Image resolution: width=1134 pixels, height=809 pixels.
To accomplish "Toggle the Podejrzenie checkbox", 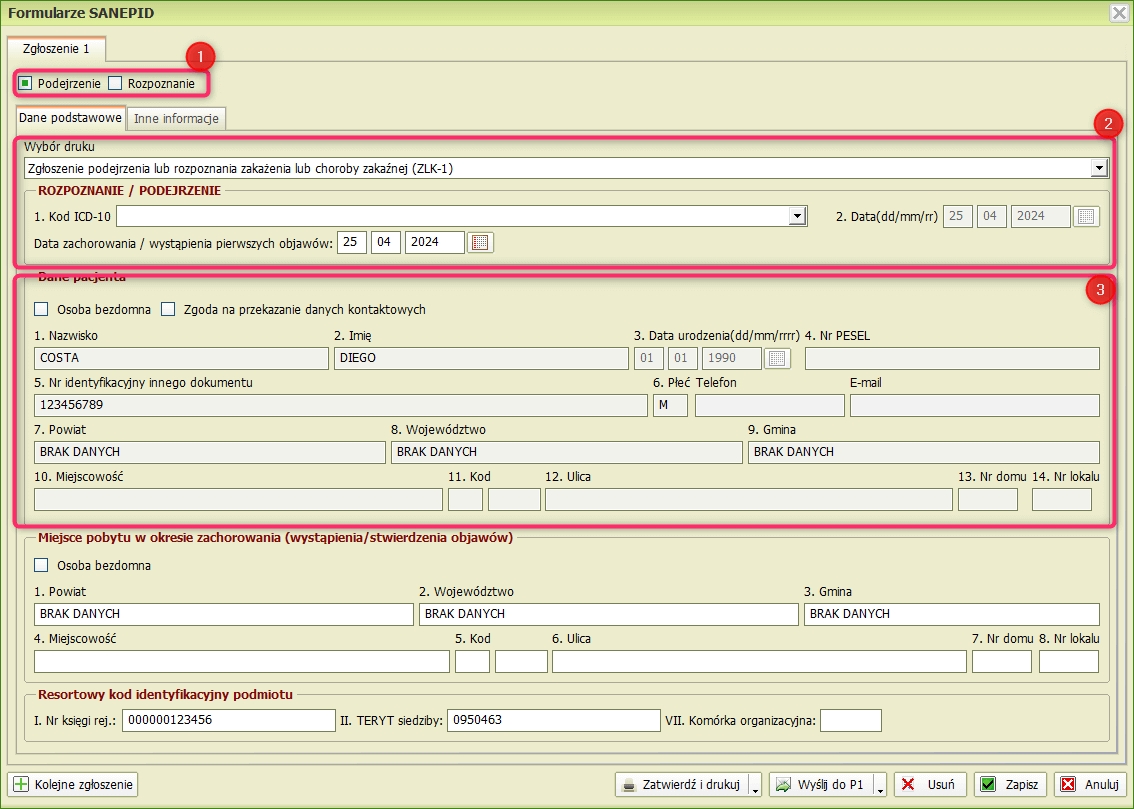I will point(26,83).
